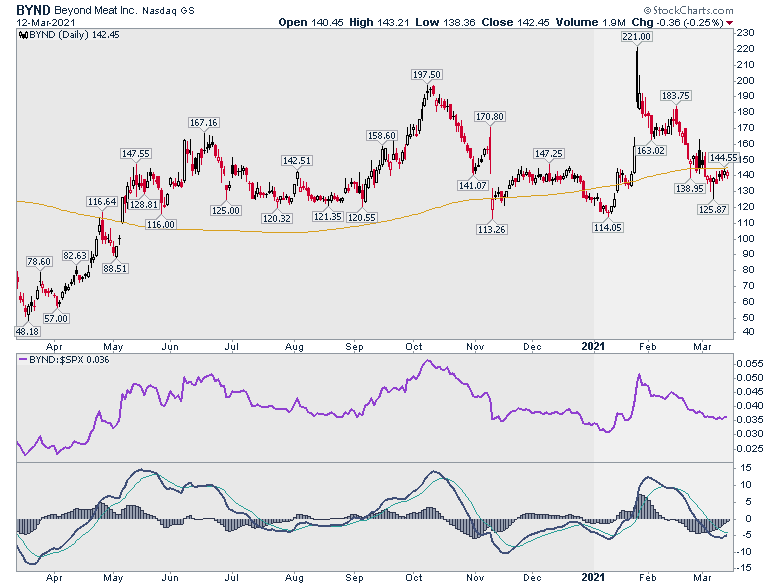This screenshot has width=780, height=586.
Task: Click the 147.55 May high label
Action: click(136, 154)
